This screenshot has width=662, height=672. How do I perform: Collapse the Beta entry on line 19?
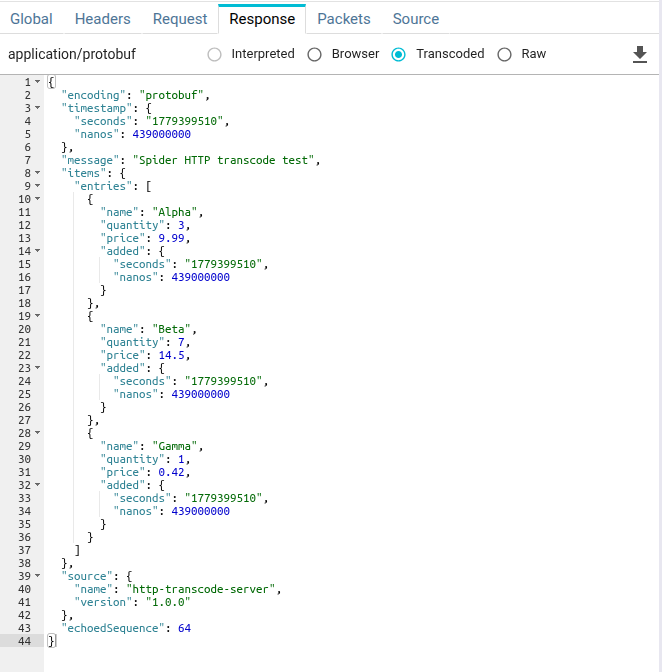(x=38, y=315)
